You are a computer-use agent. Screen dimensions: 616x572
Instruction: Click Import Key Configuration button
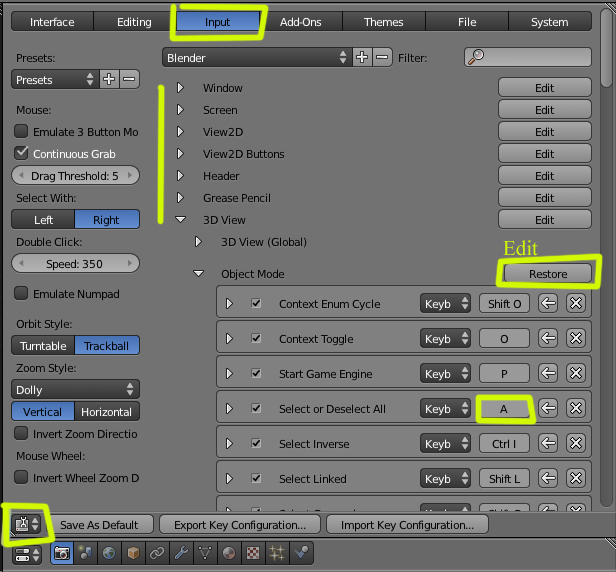click(x=407, y=524)
